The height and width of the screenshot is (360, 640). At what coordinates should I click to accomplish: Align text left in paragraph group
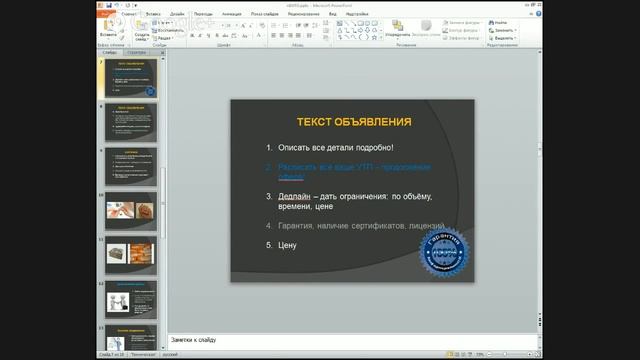pyautogui.click(x=273, y=36)
